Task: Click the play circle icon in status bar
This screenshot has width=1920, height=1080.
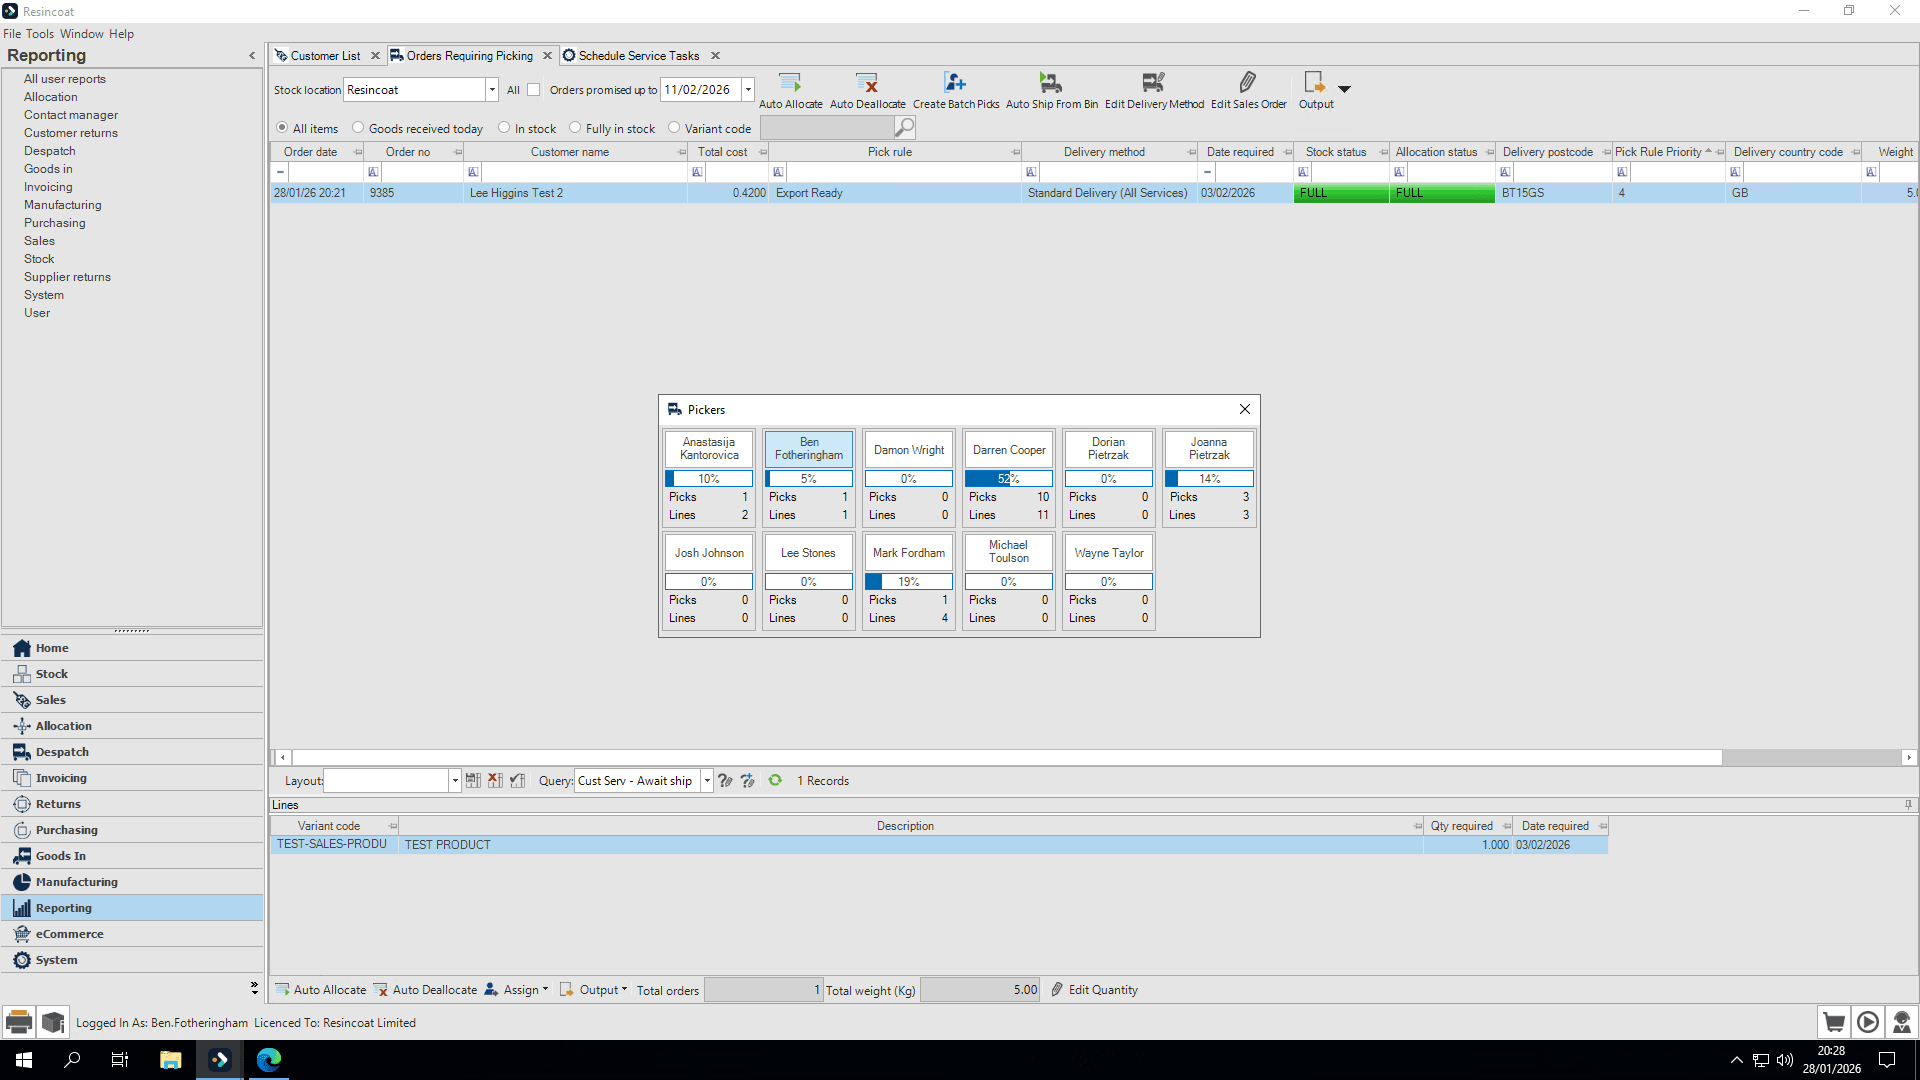Action: pyautogui.click(x=1867, y=1022)
